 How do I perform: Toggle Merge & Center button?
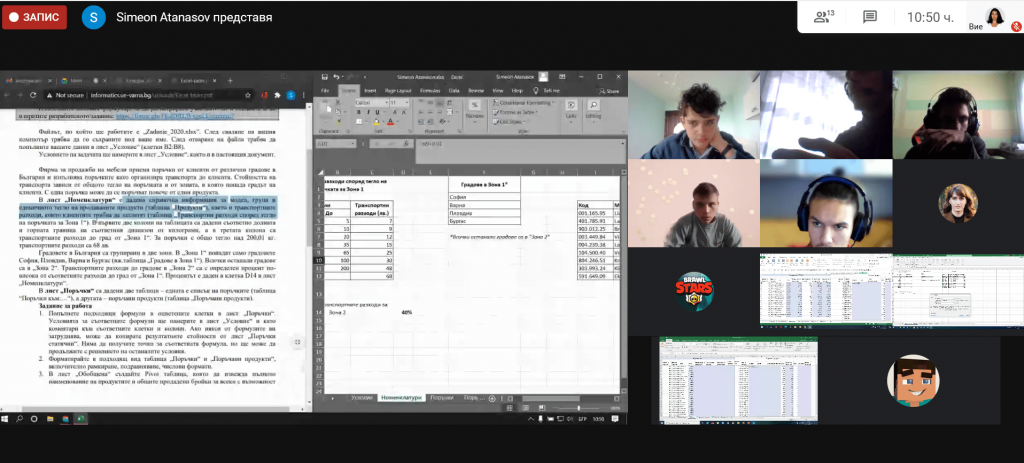449,112
